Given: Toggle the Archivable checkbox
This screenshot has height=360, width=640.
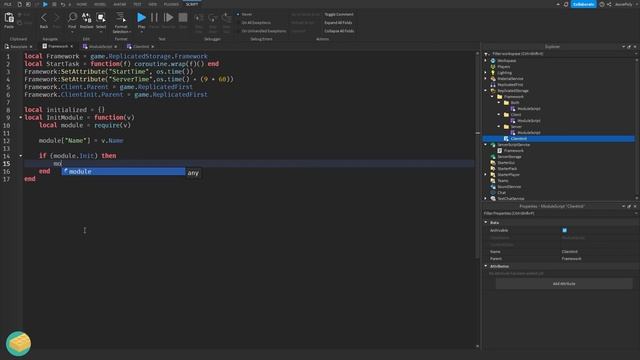Looking at the screenshot, I should [x=564, y=230].
